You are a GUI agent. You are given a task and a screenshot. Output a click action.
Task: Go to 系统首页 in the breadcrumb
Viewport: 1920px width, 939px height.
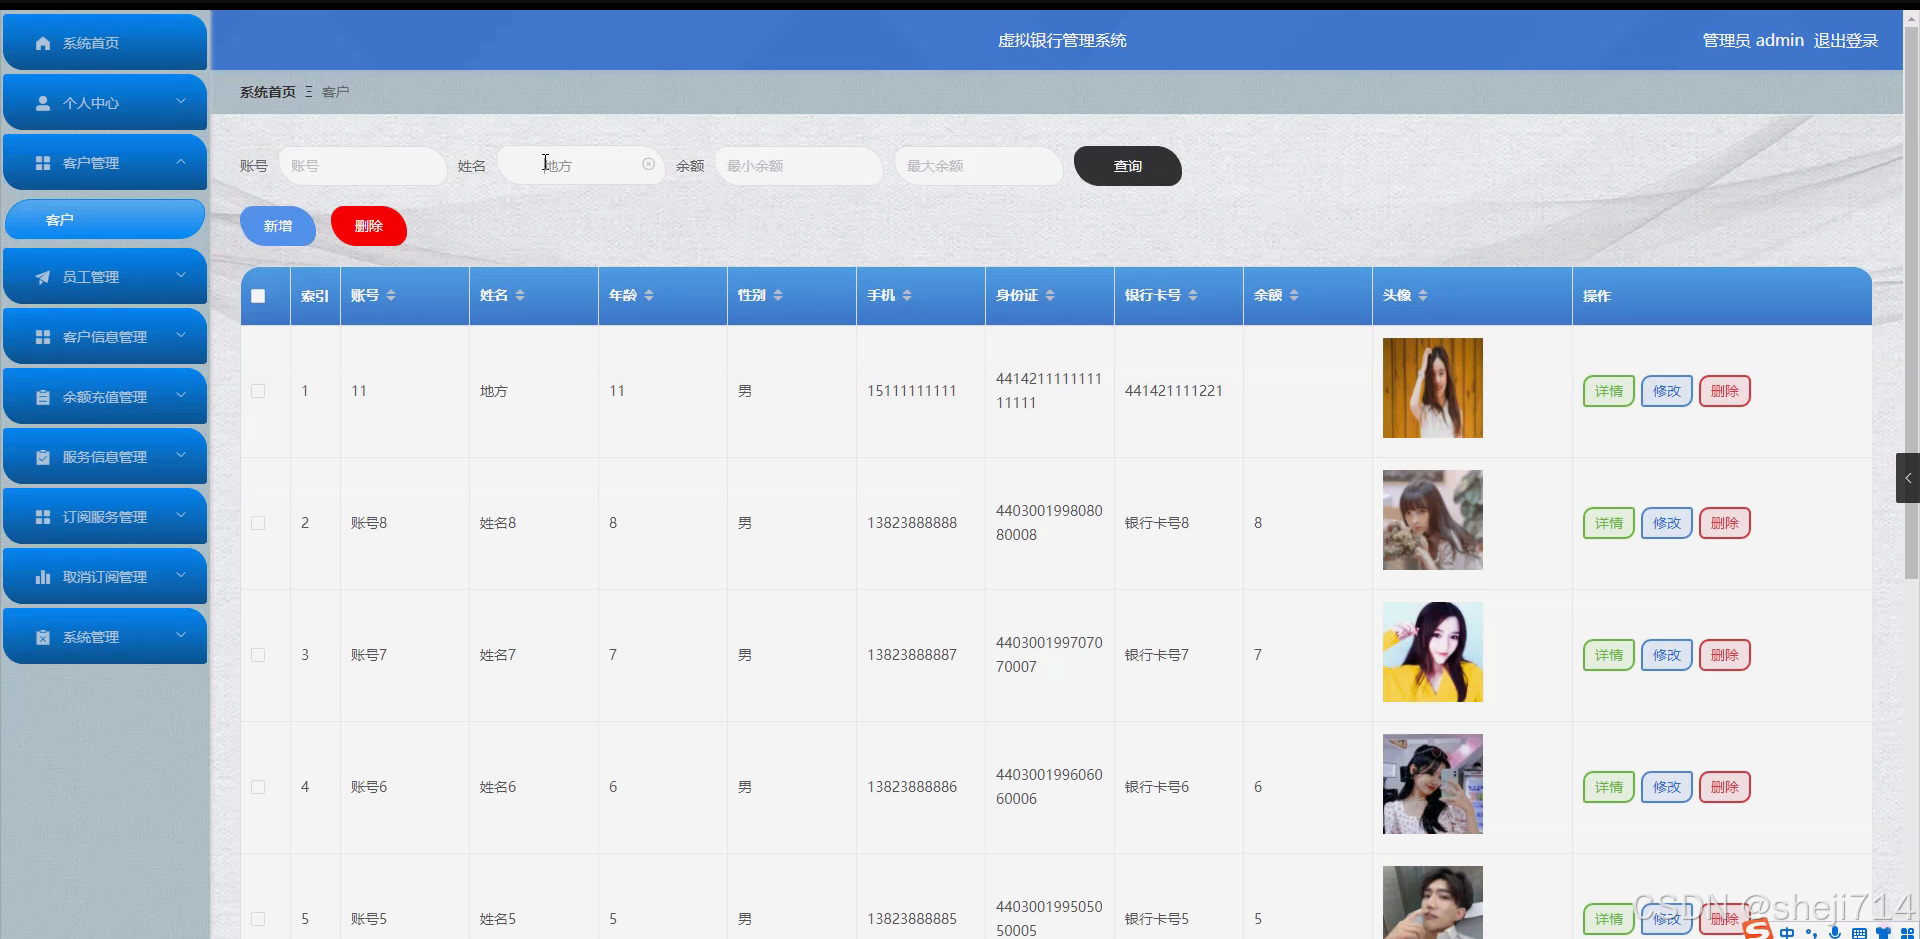point(268,92)
